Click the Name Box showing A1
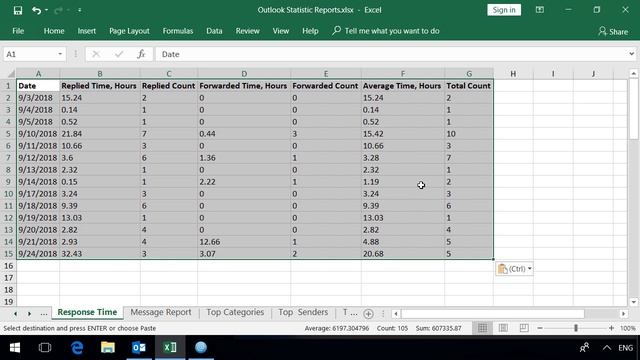 point(29,54)
